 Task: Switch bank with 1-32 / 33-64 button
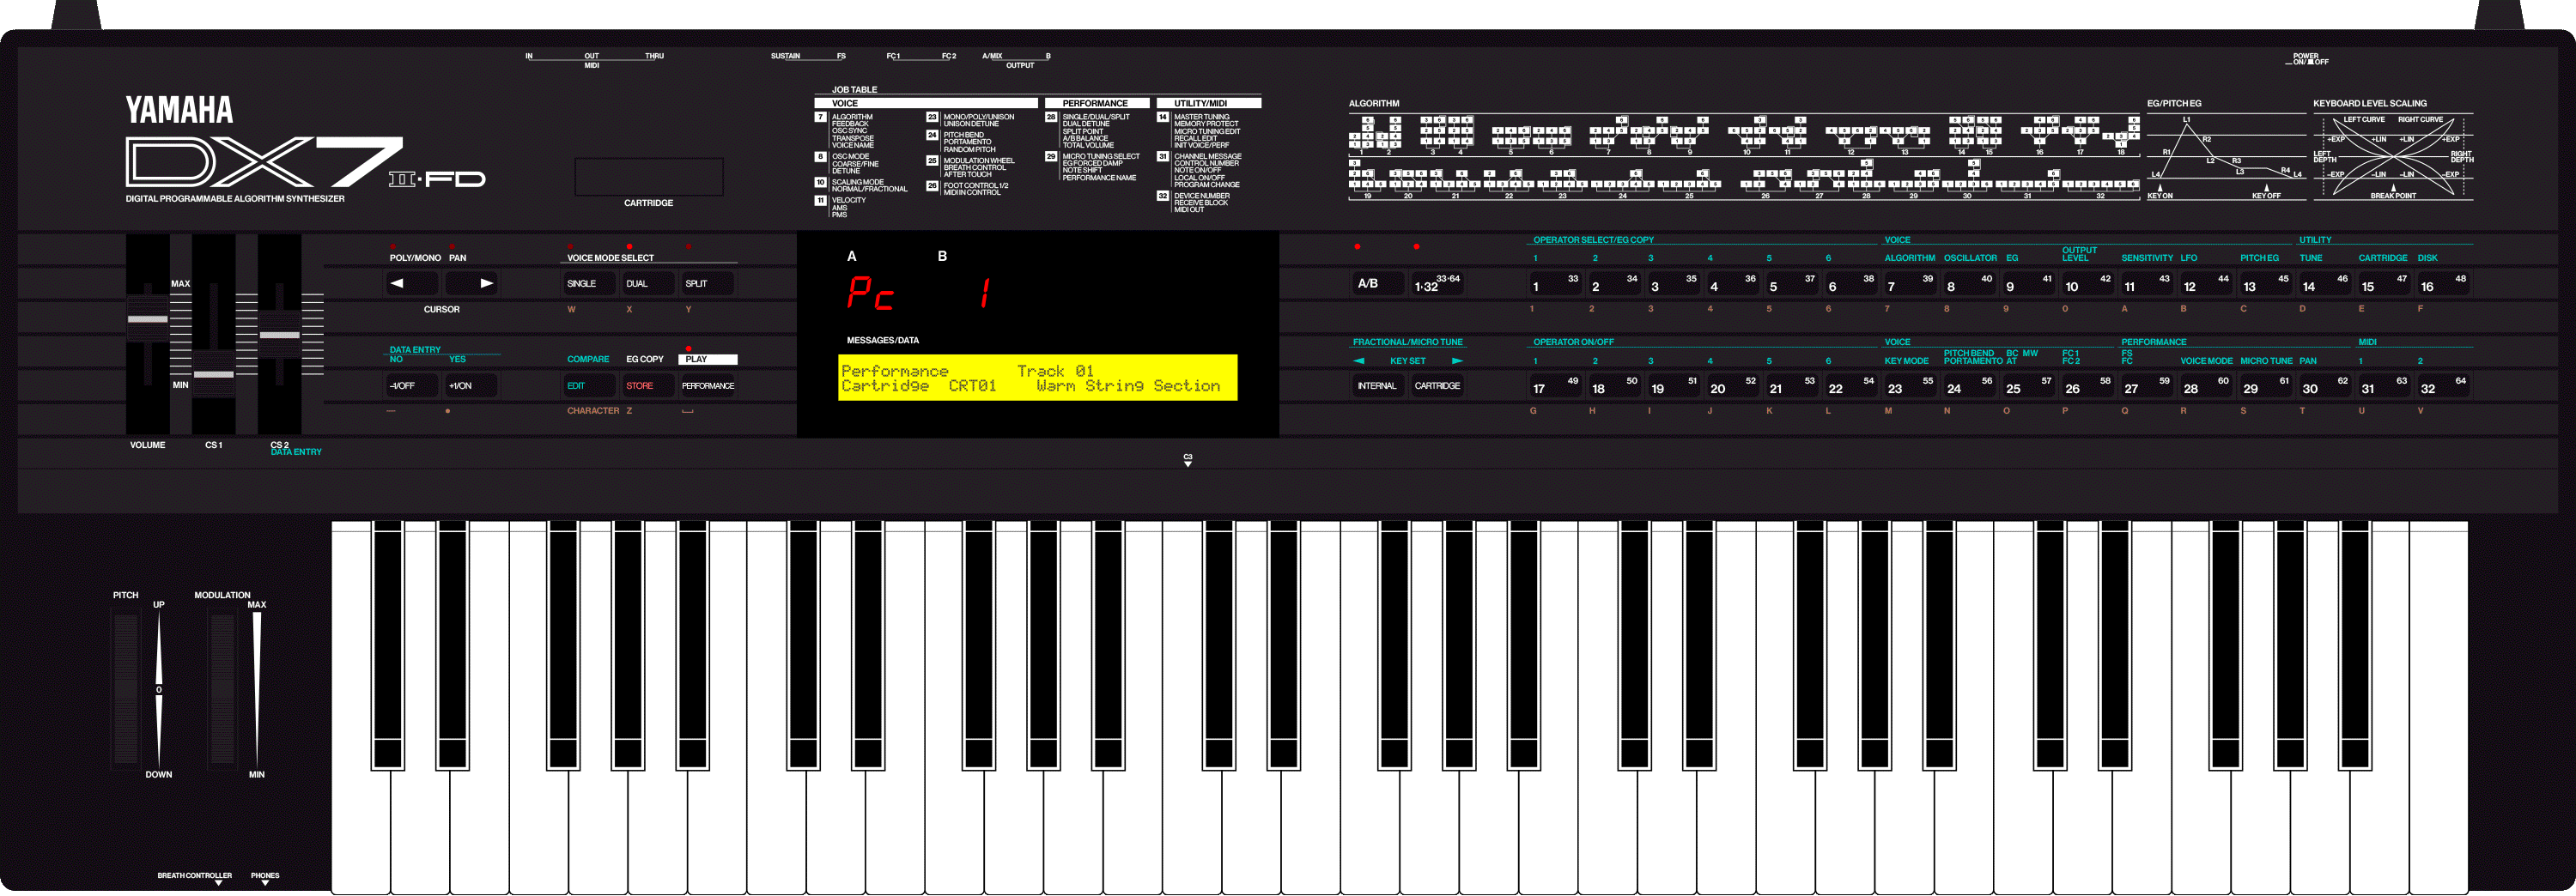pos(1437,284)
